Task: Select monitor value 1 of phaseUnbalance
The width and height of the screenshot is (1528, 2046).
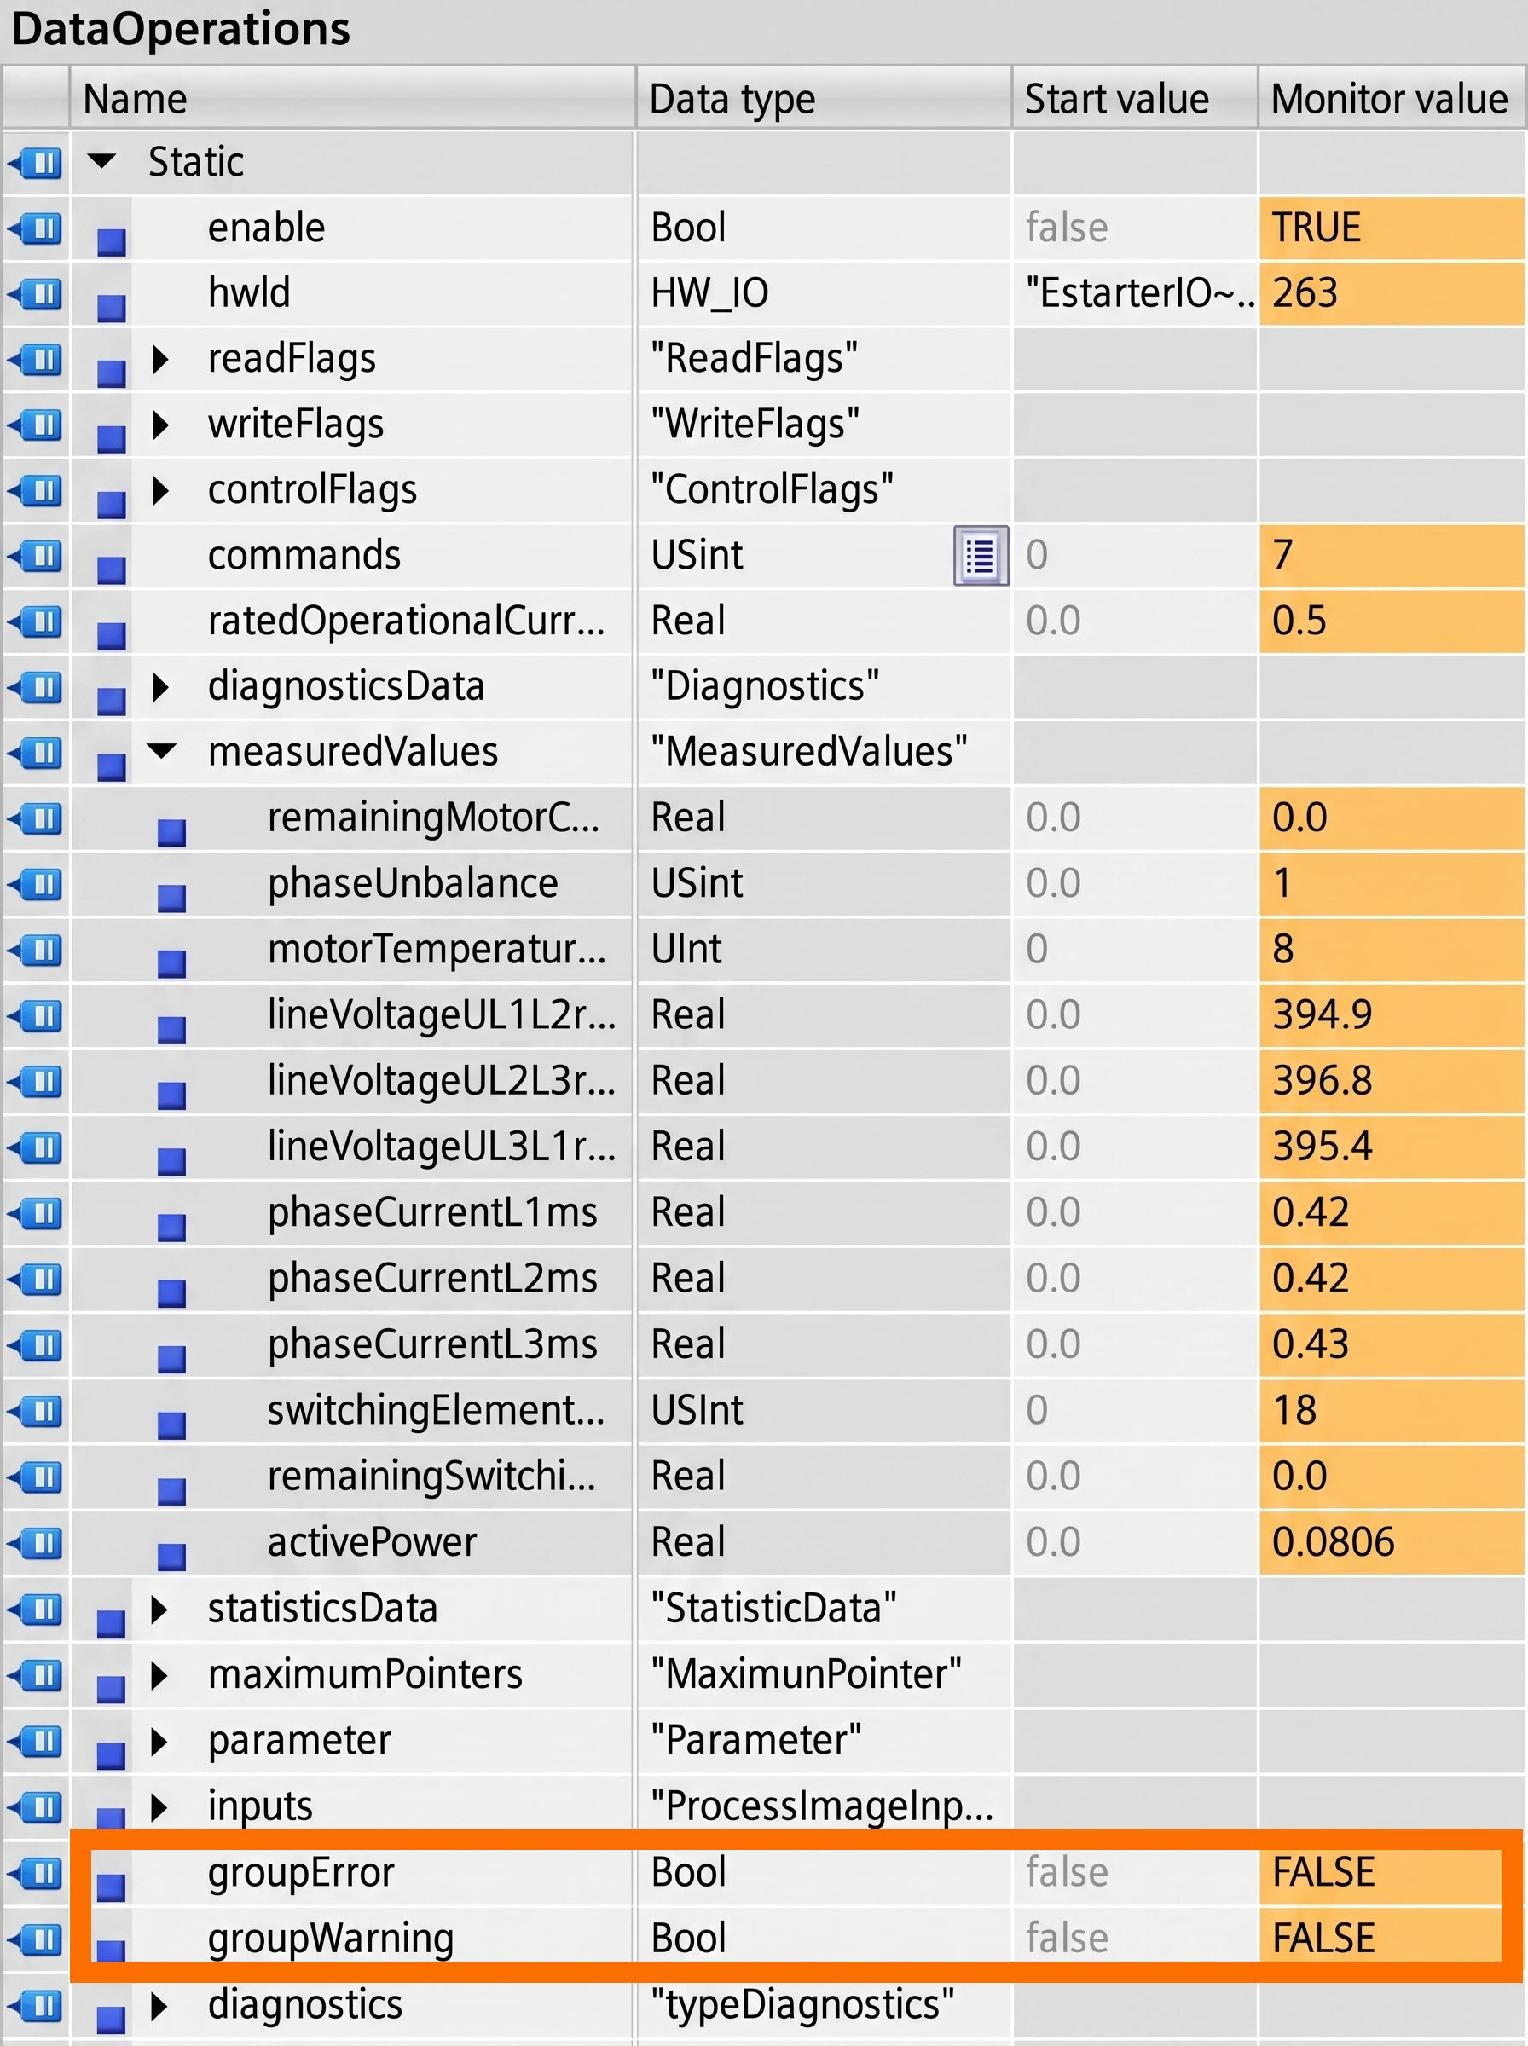Action: click(x=1391, y=883)
